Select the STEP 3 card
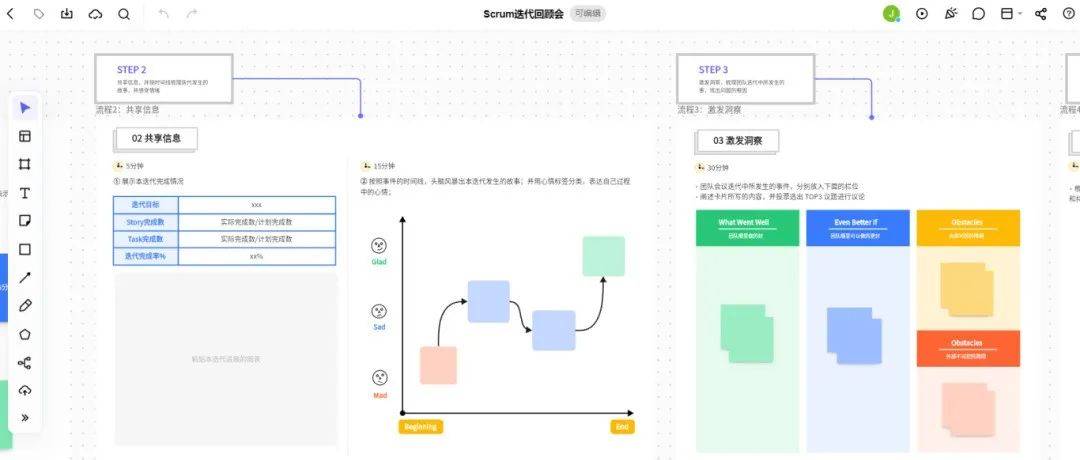 coord(745,79)
